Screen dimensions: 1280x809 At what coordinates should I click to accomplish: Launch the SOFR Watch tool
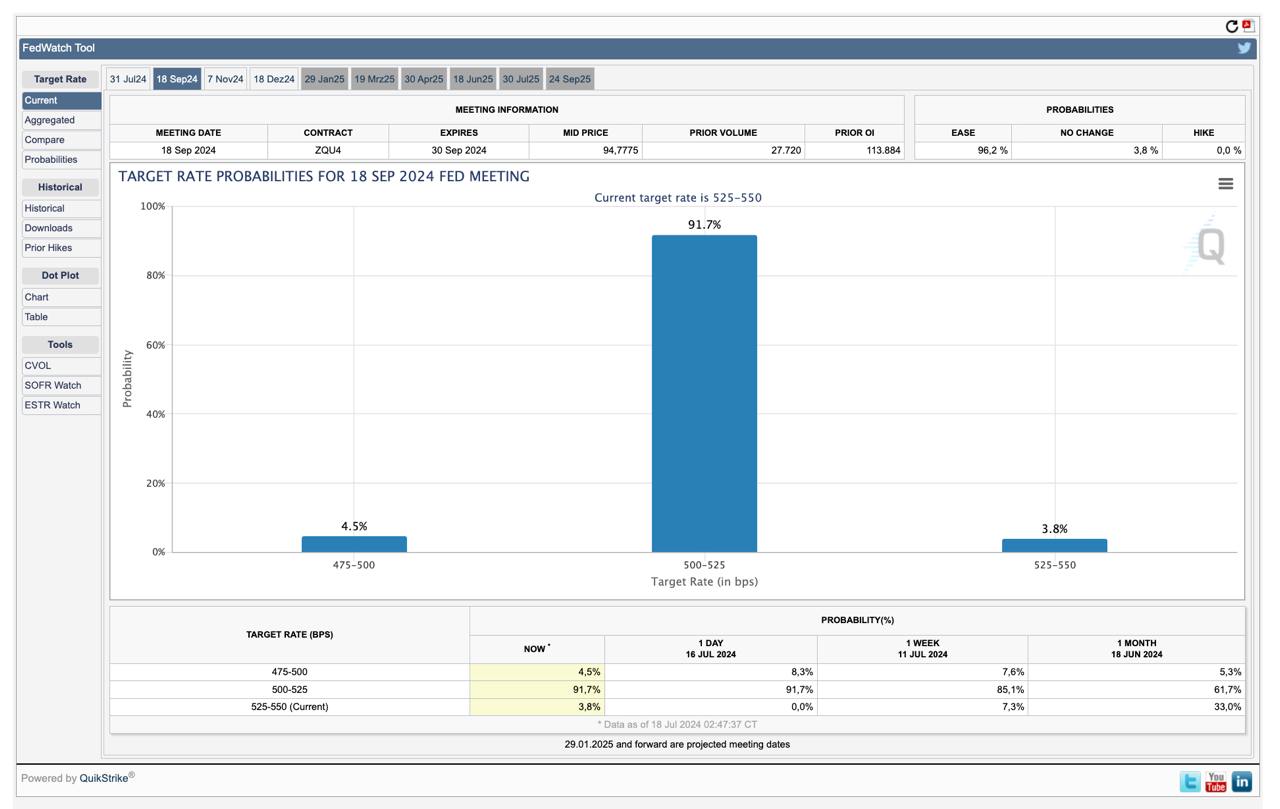pos(53,385)
